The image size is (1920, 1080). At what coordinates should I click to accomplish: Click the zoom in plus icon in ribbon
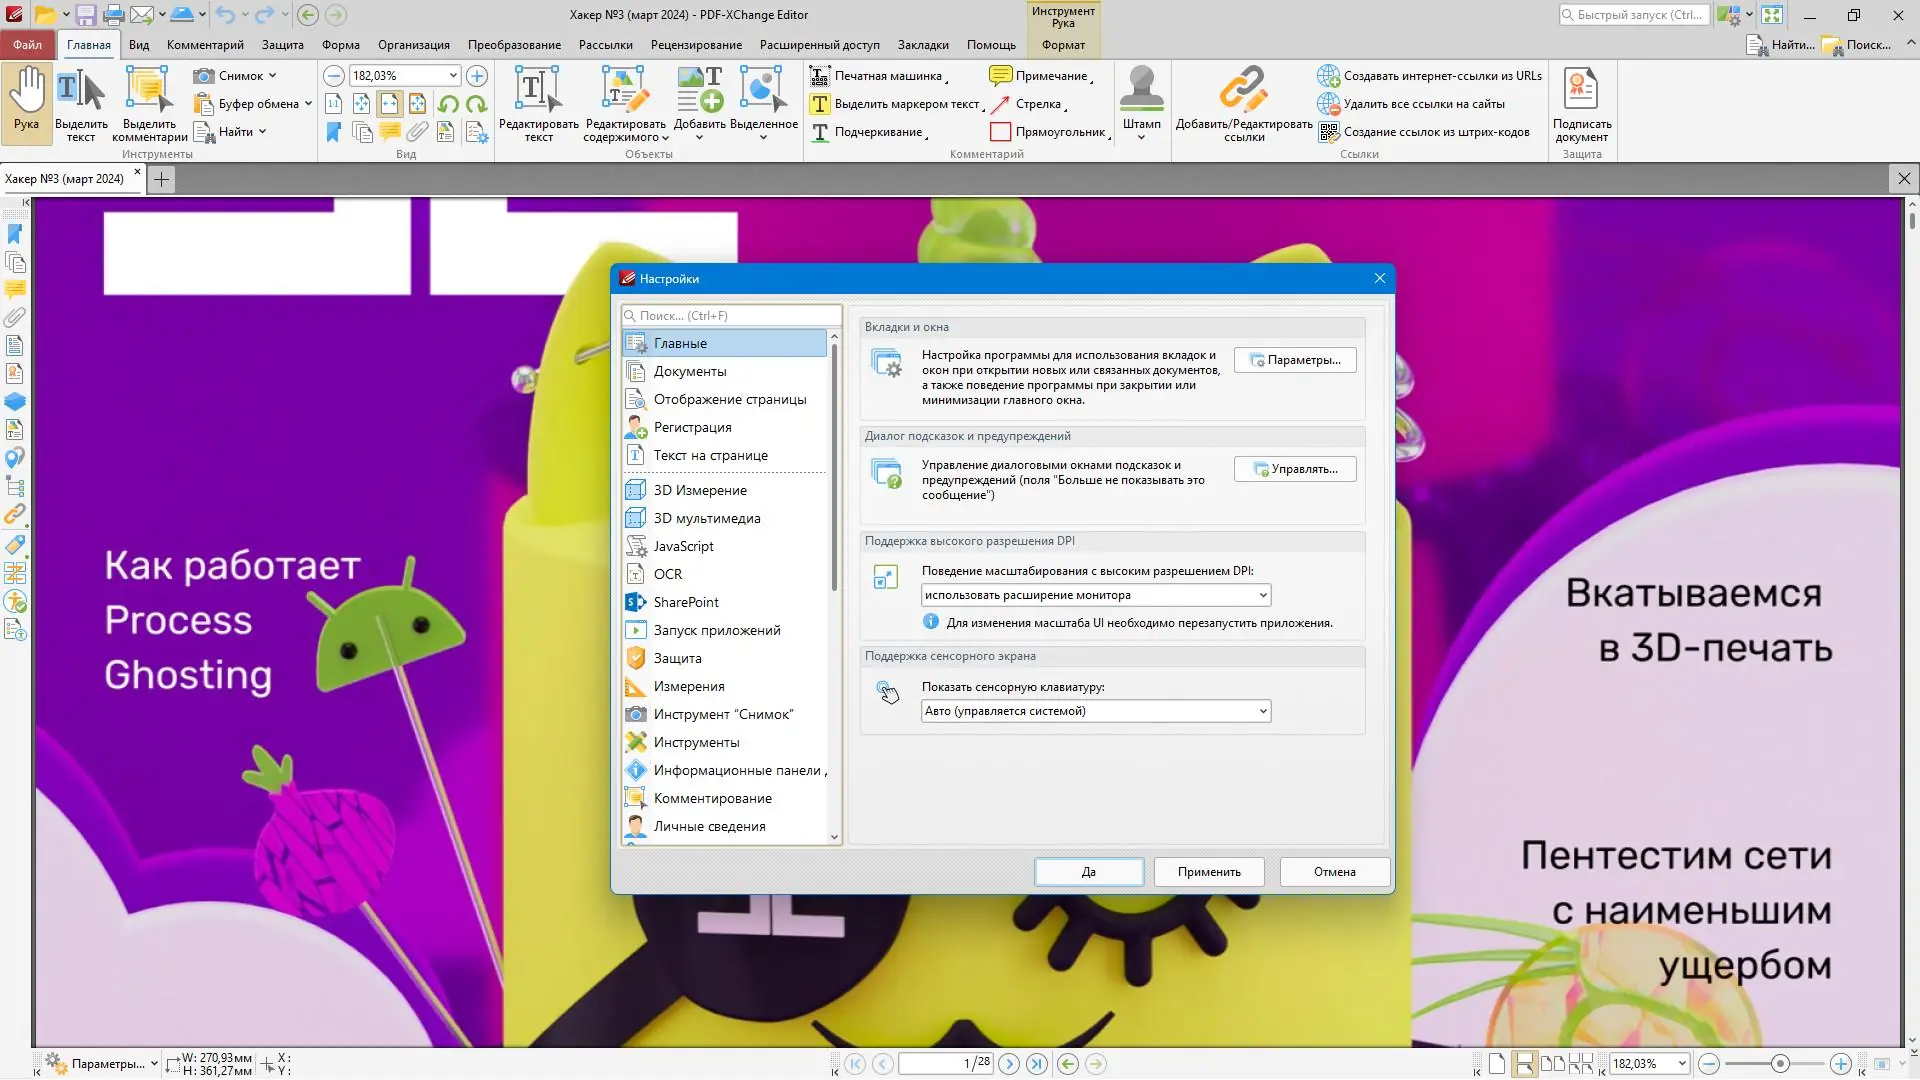(x=477, y=76)
